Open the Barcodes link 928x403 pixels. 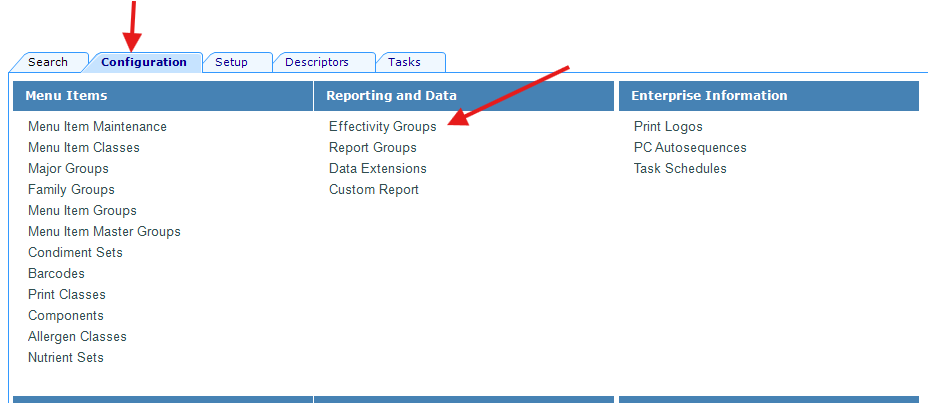coord(56,274)
